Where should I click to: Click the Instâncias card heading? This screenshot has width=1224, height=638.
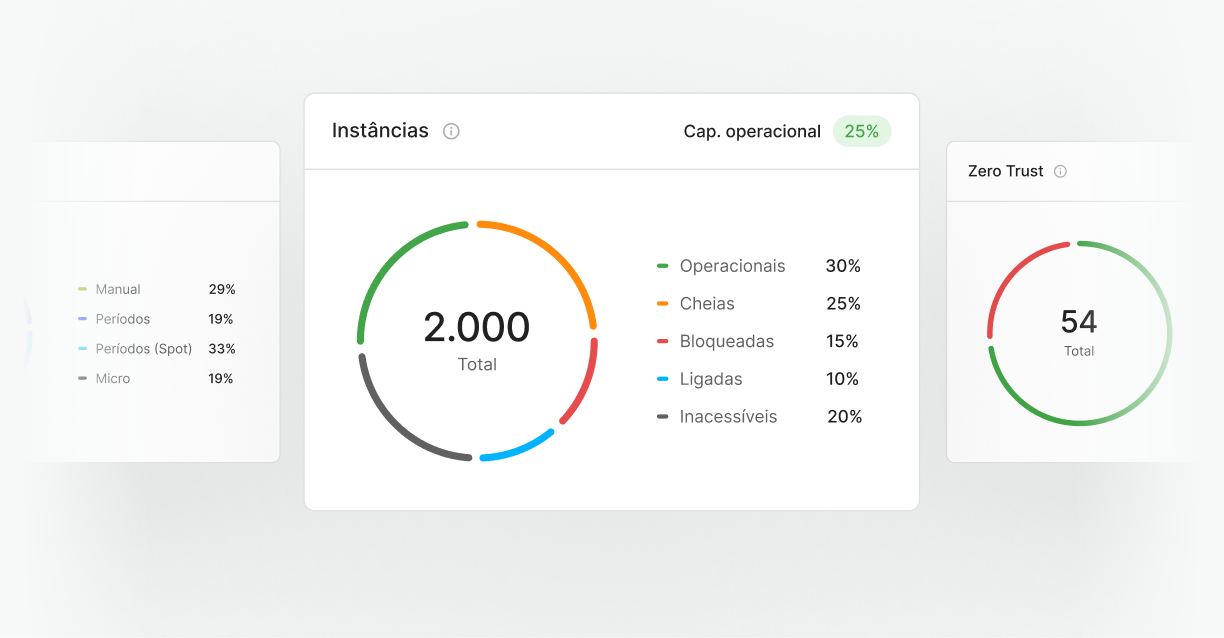click(x=380, y=131)
